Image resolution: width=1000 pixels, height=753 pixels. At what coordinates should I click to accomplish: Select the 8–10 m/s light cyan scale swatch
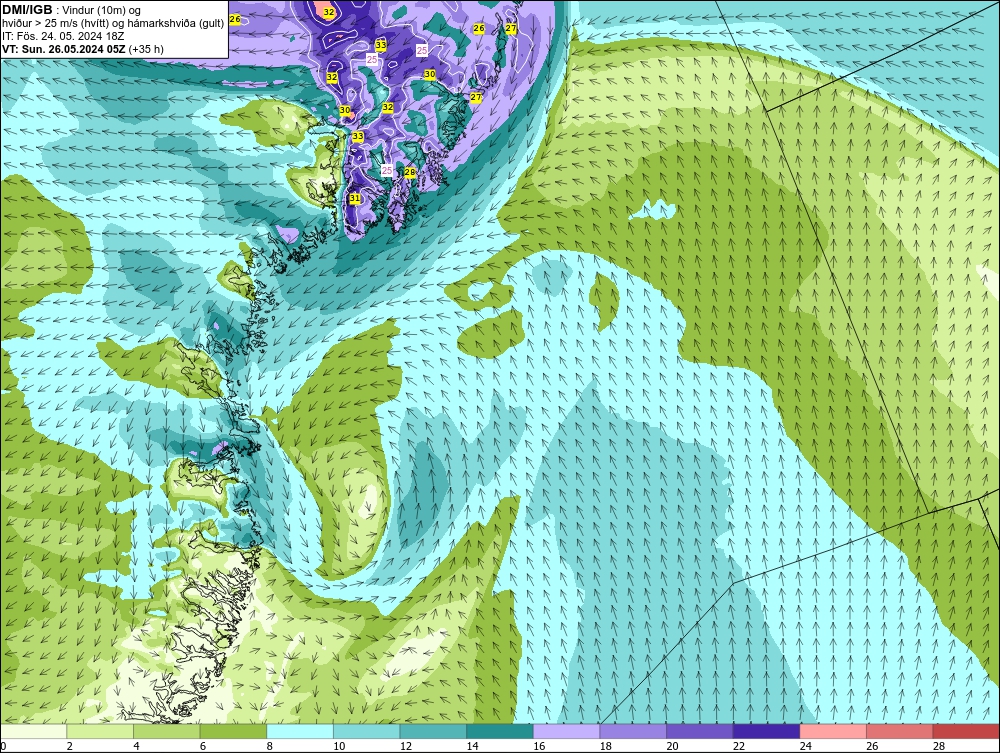click(x=300, y=731)
